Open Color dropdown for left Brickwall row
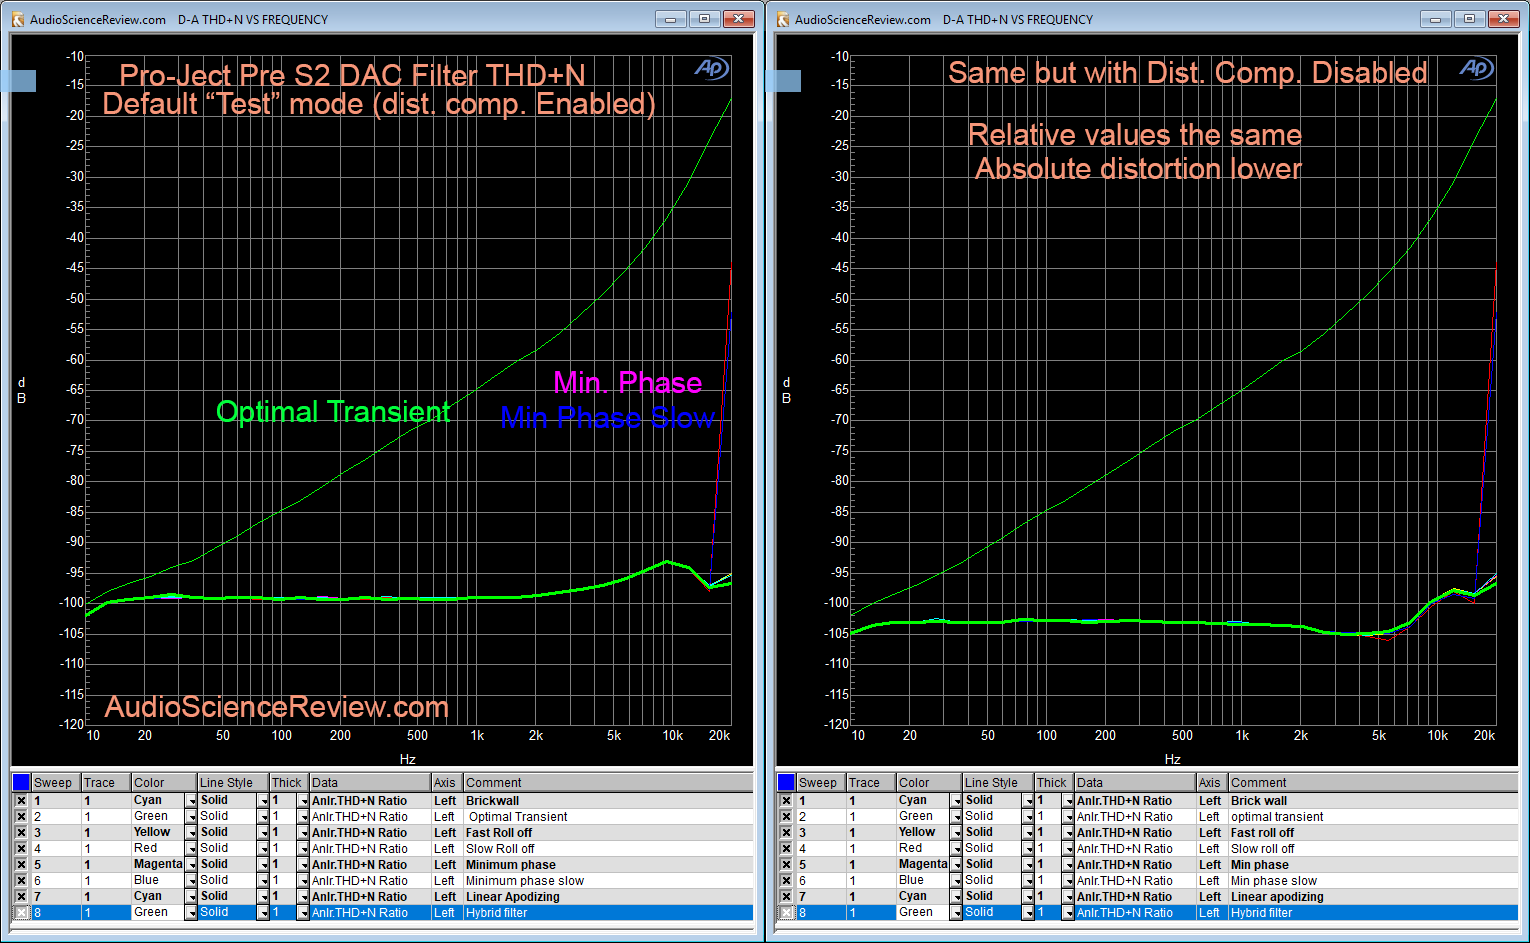Screen dimensions: 1530x943 pyautogui.click(x=191, y=801)
